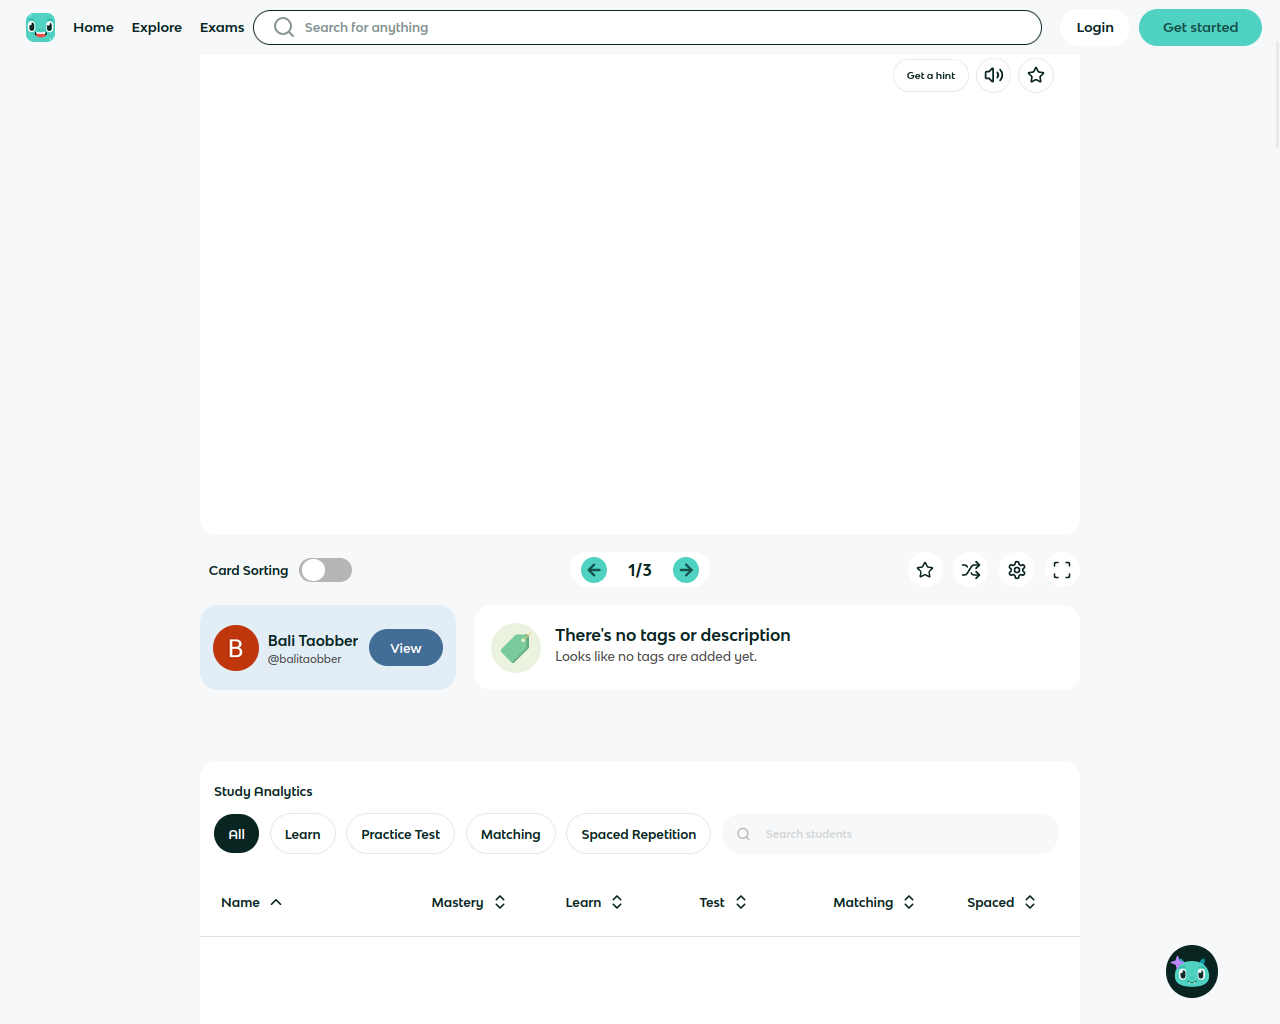1280x1024 pixels.
Task: Click Get a hint button
Action: click(x=930, y=75)
